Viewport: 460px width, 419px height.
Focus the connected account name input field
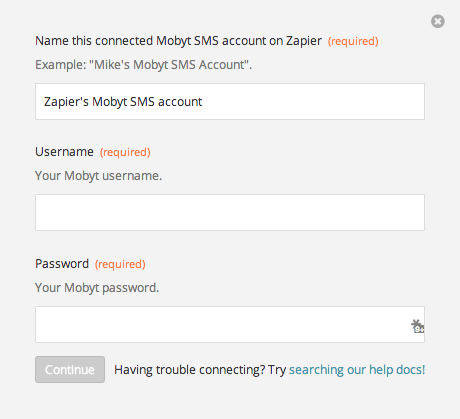coord(230,101)
